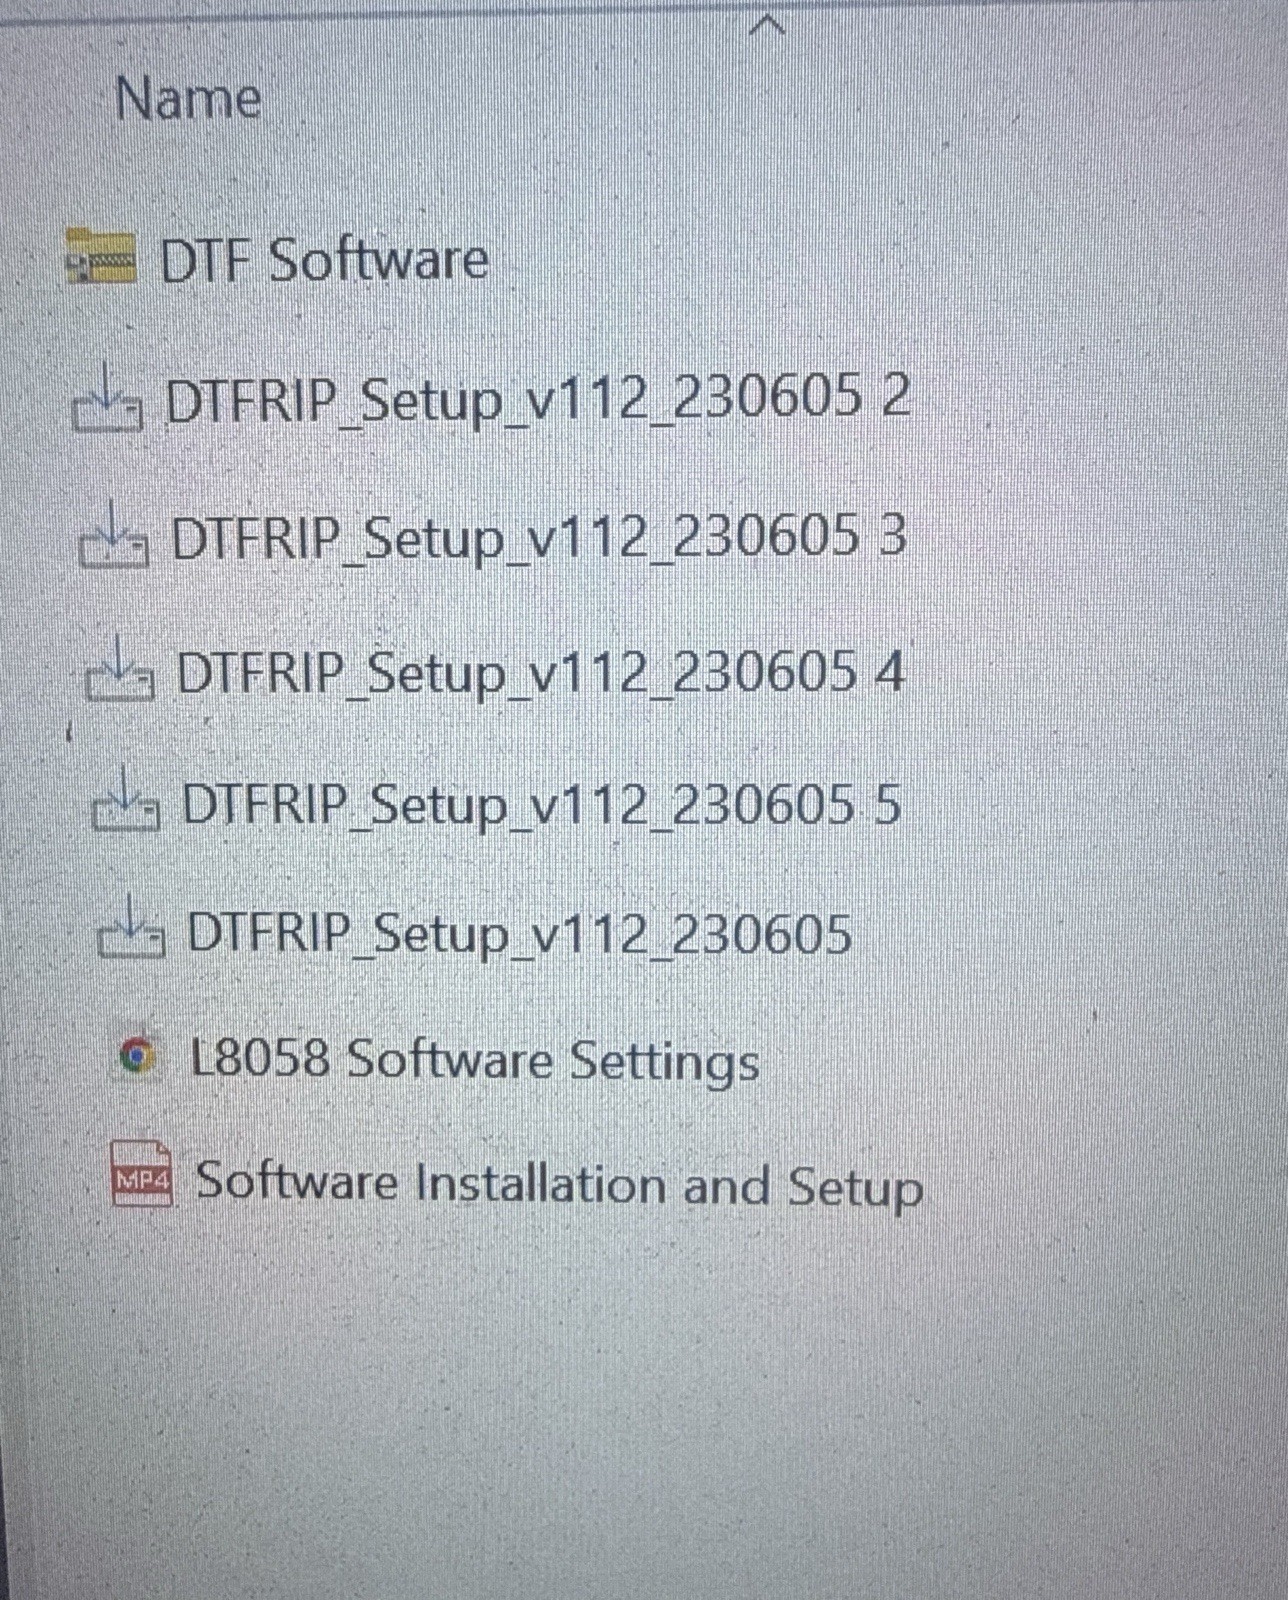Select file named DTFRIP_Setup_v112_230605 4
Image resolution: width=1288 pixels, height=1600 pixels.
click(x=540, y=673)
